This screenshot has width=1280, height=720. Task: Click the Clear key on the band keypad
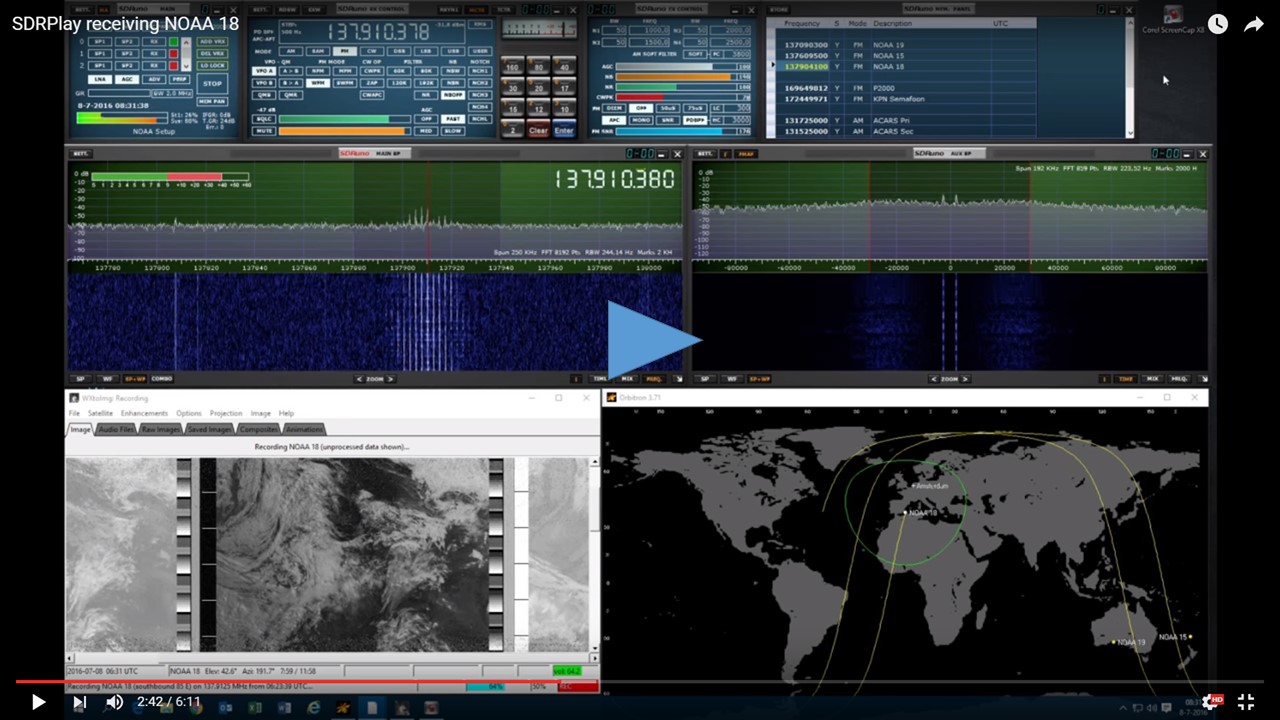point(538,130)
